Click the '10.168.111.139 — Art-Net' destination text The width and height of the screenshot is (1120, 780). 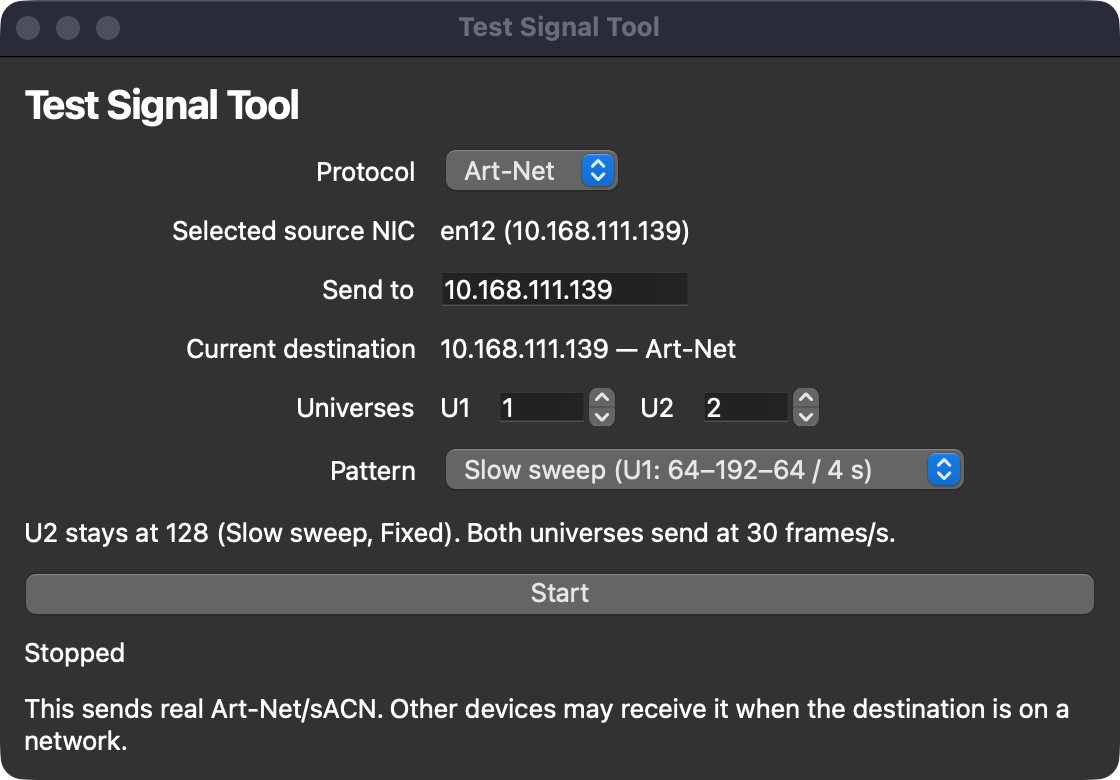tap(588, 349)
